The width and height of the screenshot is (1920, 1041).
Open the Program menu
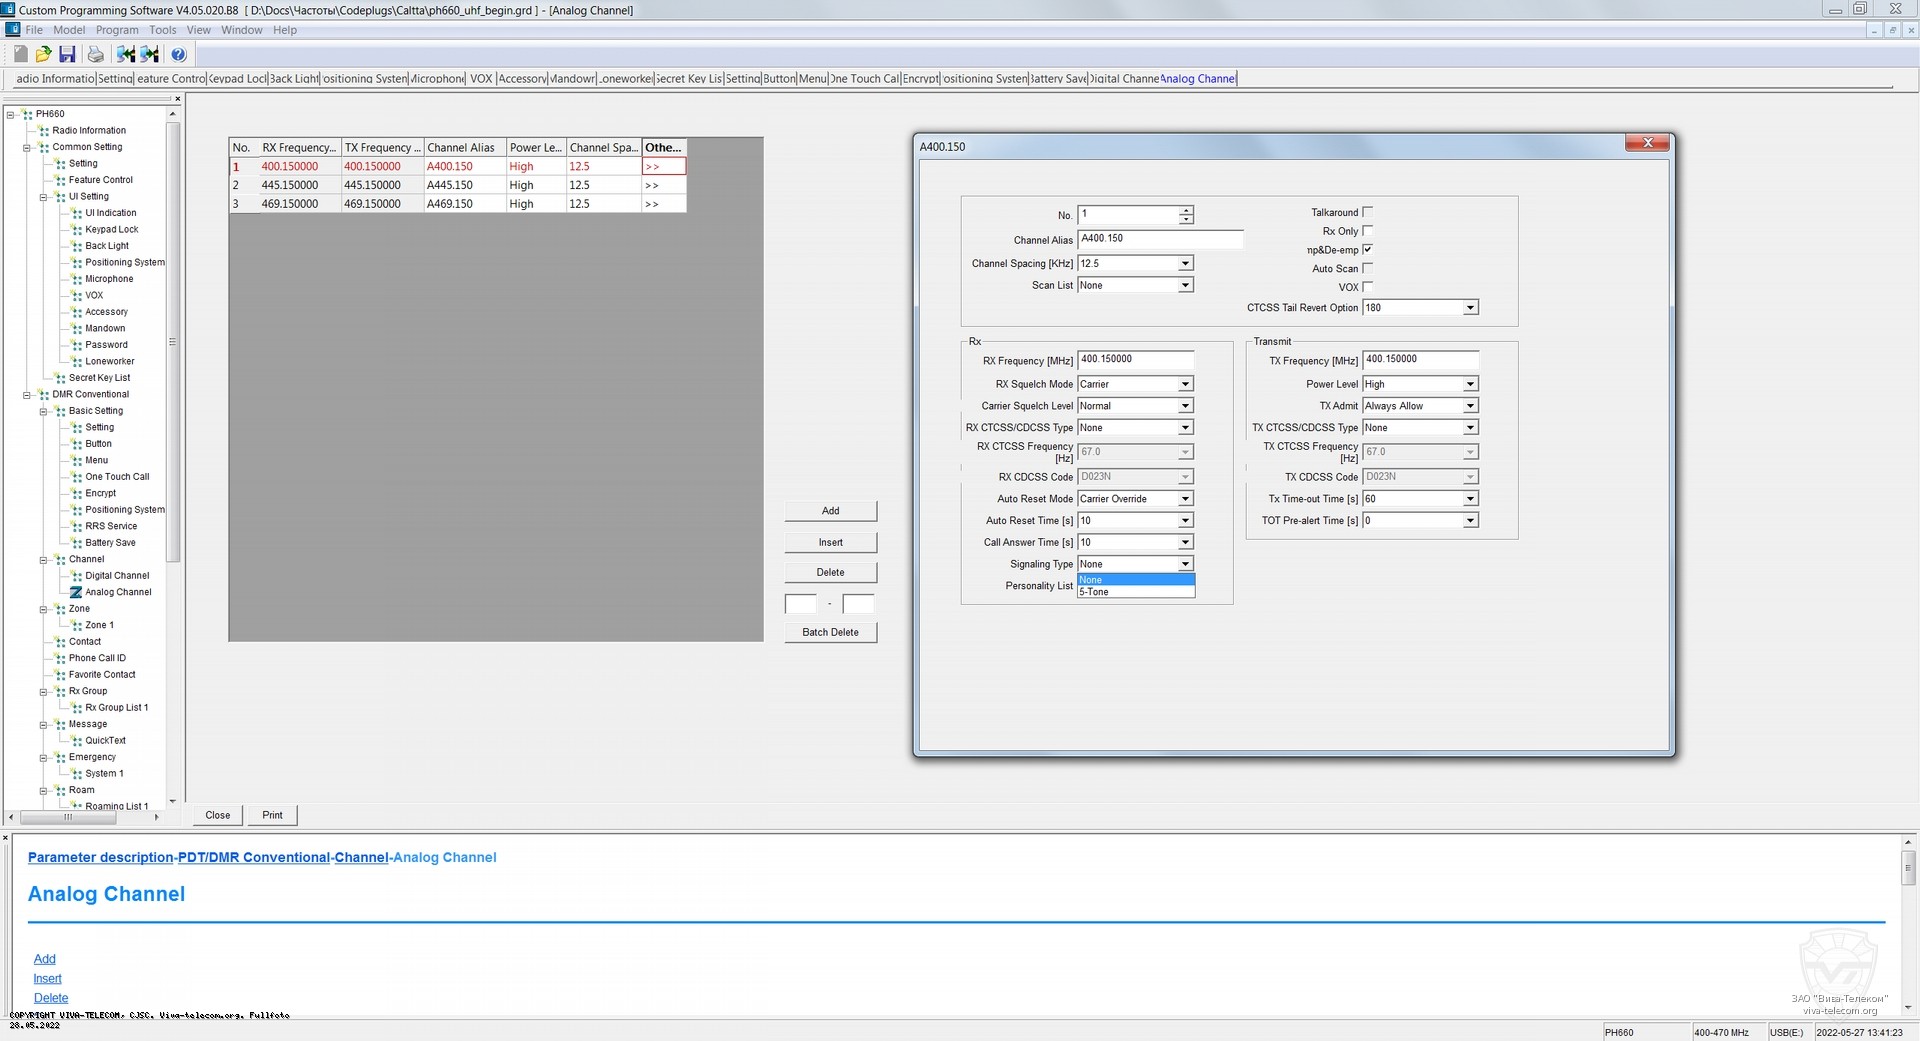(117, 30)
